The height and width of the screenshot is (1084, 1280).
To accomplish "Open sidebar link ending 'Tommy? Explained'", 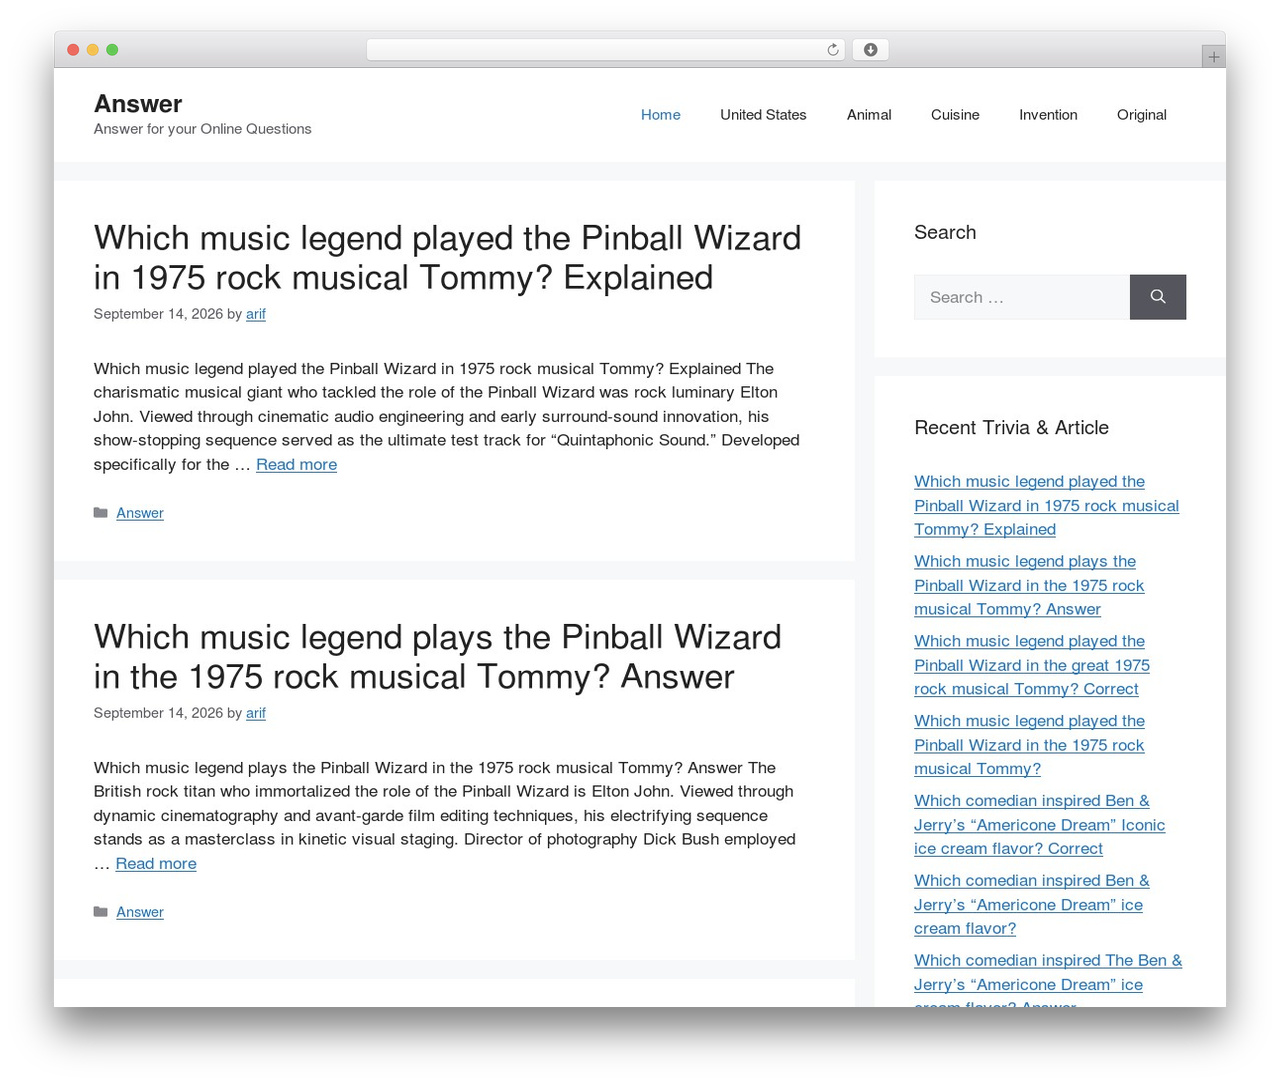I will [1046, 505].
